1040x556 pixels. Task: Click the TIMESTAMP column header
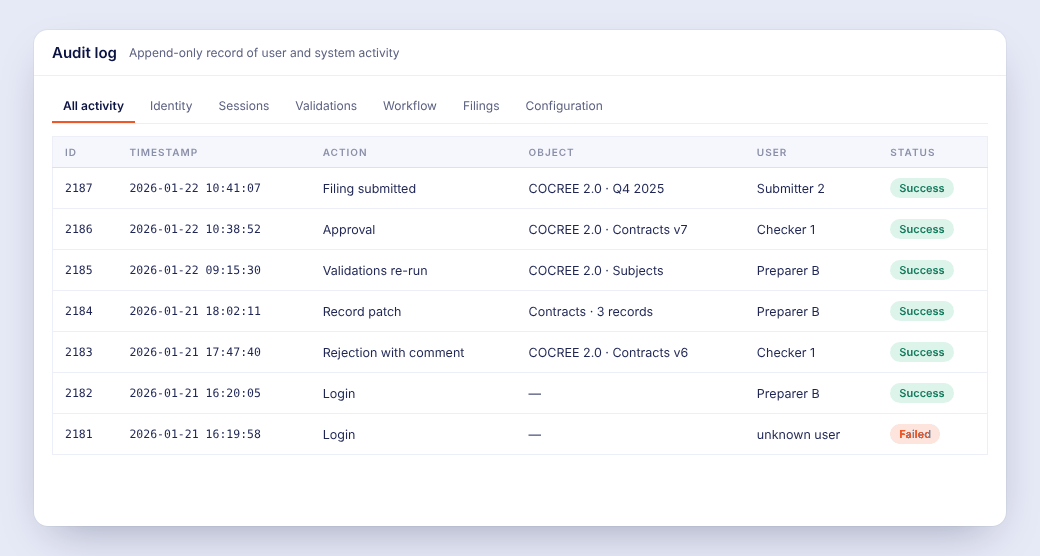coord(163,153)
